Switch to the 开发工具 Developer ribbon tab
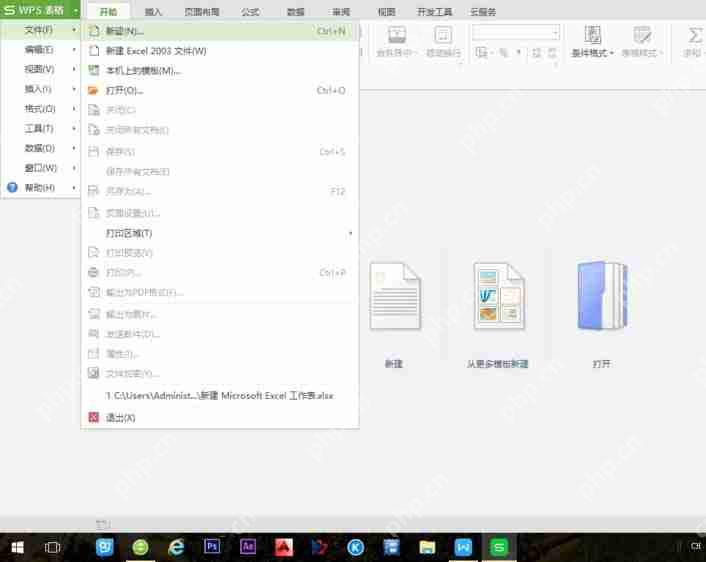 click(434, 12)
